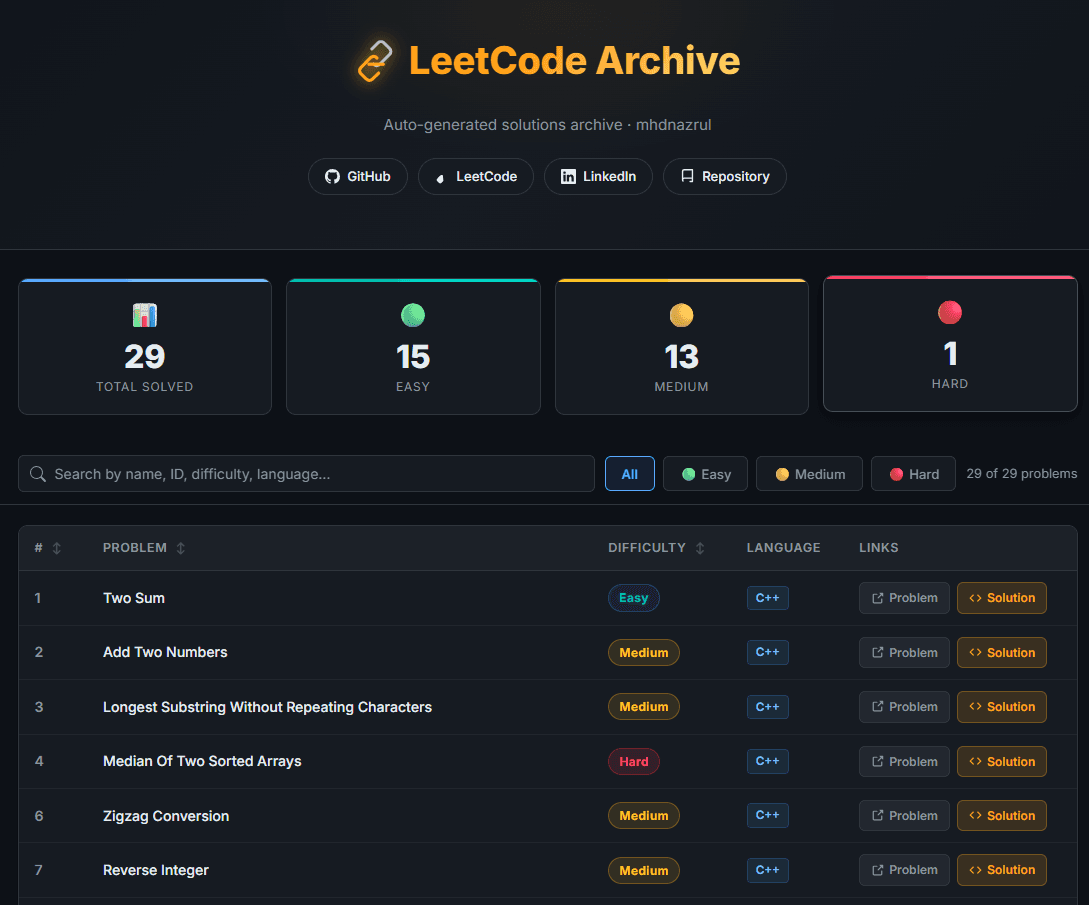Click the Links column header
Viewport: 1089px width, 905px height.
pos(879,548)
